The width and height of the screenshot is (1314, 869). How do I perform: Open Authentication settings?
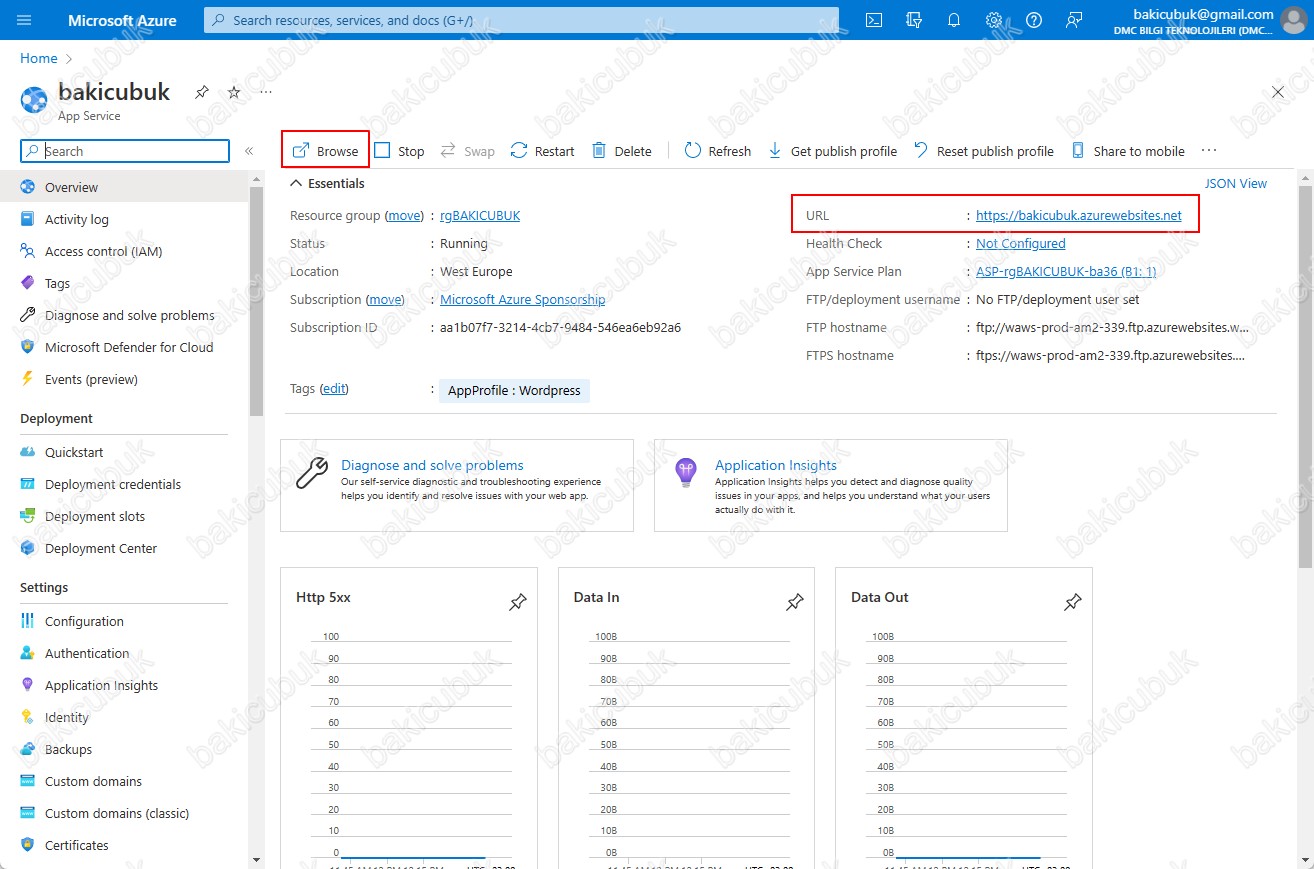pos(124,653)
